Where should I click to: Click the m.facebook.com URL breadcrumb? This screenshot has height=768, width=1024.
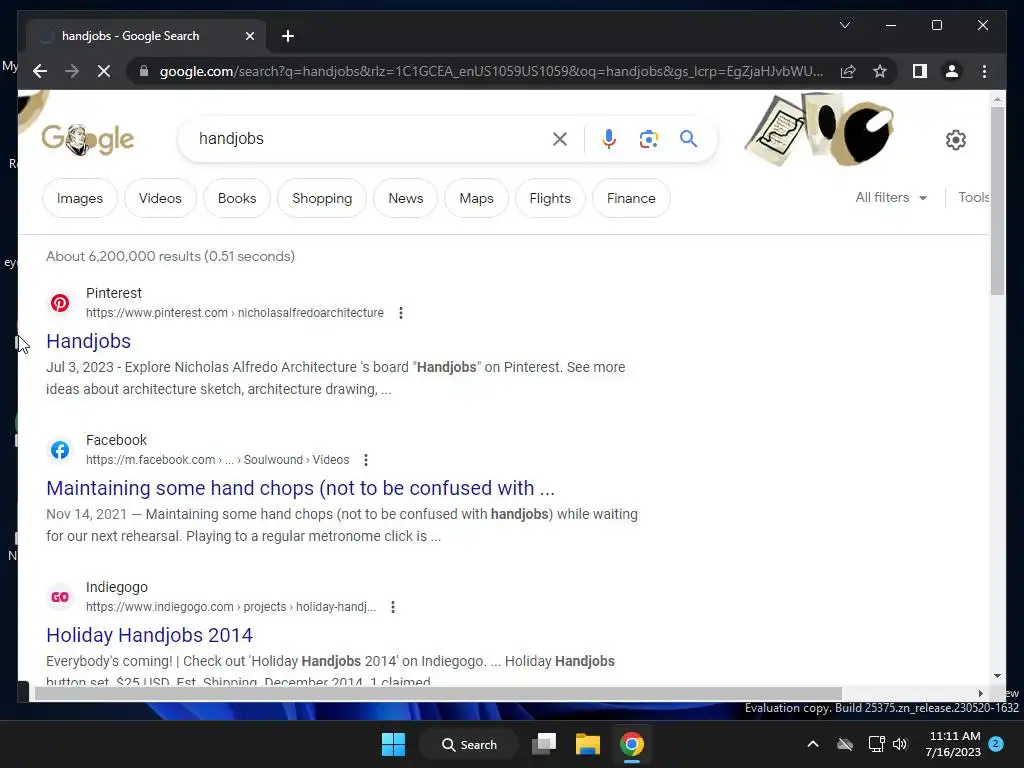(217, 460)
